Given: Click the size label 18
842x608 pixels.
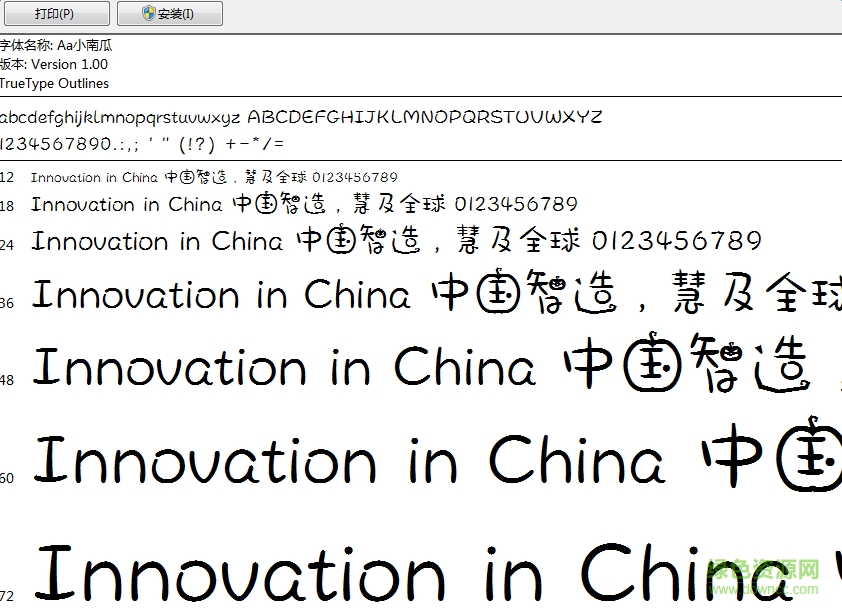Looking at the screenshot, I should click(7, 205).
